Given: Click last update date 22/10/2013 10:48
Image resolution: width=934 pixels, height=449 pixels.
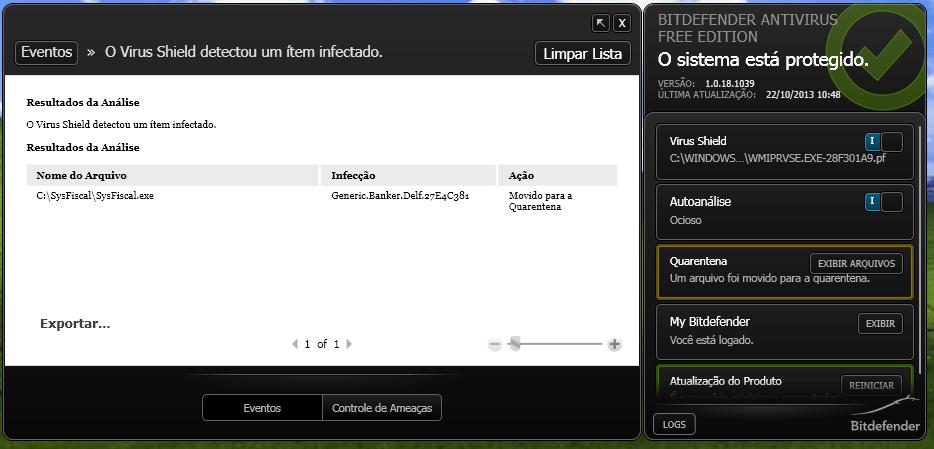Looking at the screenshot, I should click(804, 95).
